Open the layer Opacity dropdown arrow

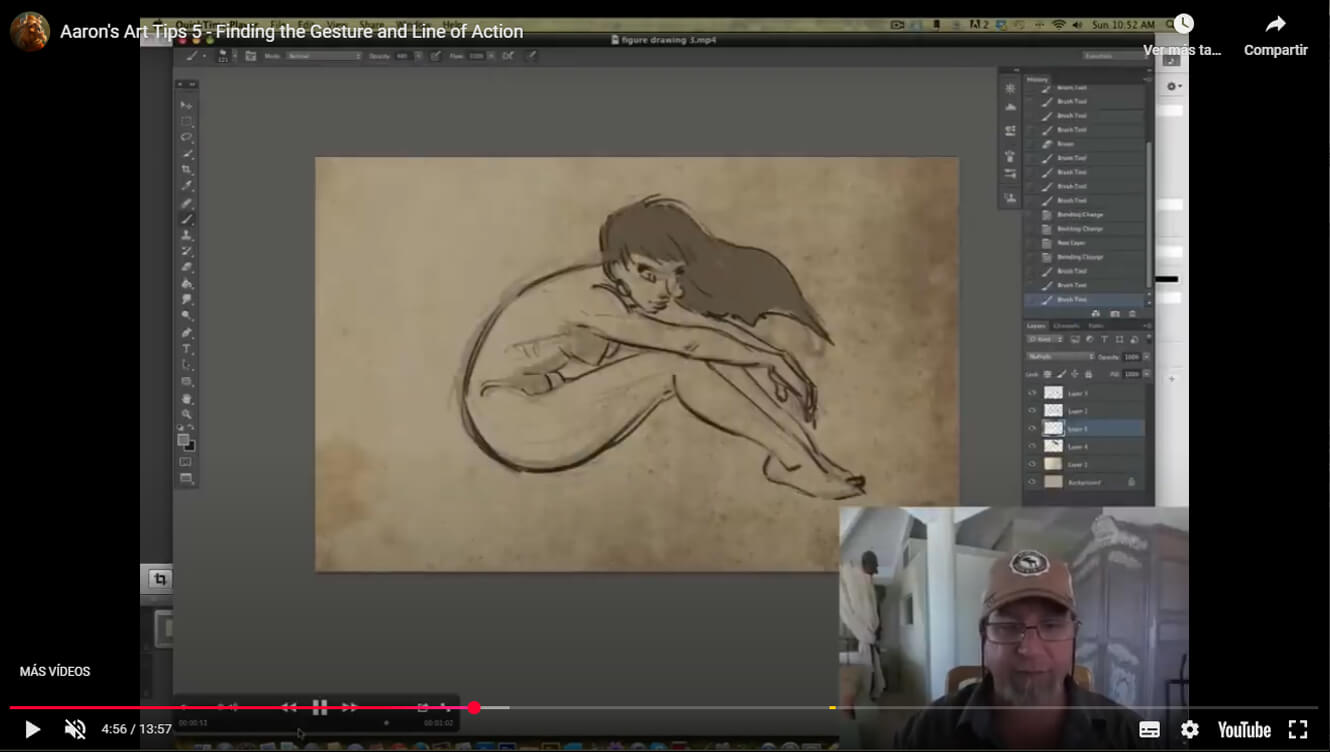tap(1146, 356)
